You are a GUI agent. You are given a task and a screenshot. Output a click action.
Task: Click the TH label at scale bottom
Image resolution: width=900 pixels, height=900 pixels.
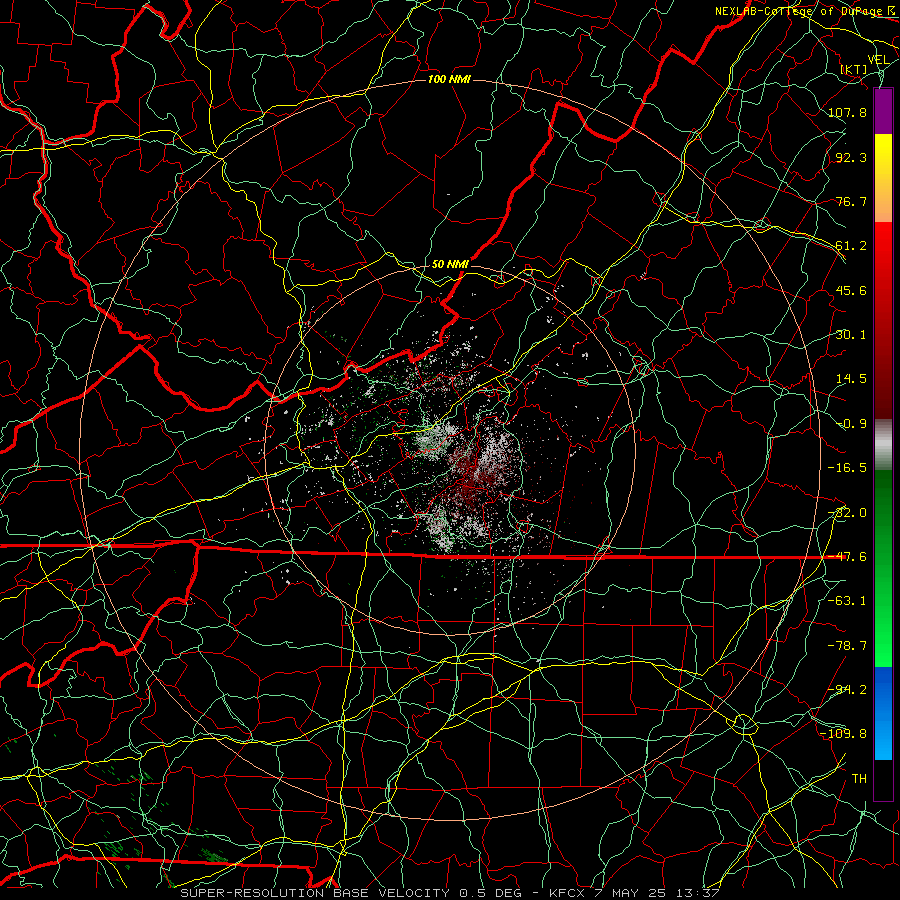pos(859,779)
